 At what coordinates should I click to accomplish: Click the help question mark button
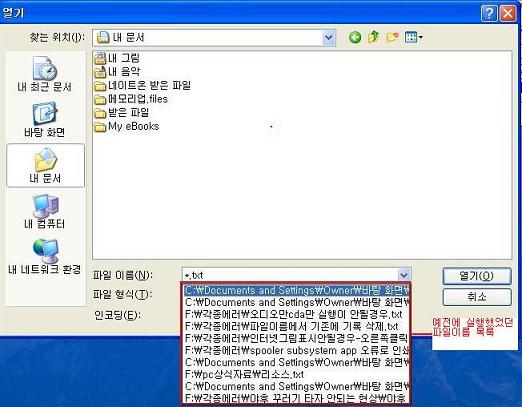pyautogui.click(x=489, y=14)
